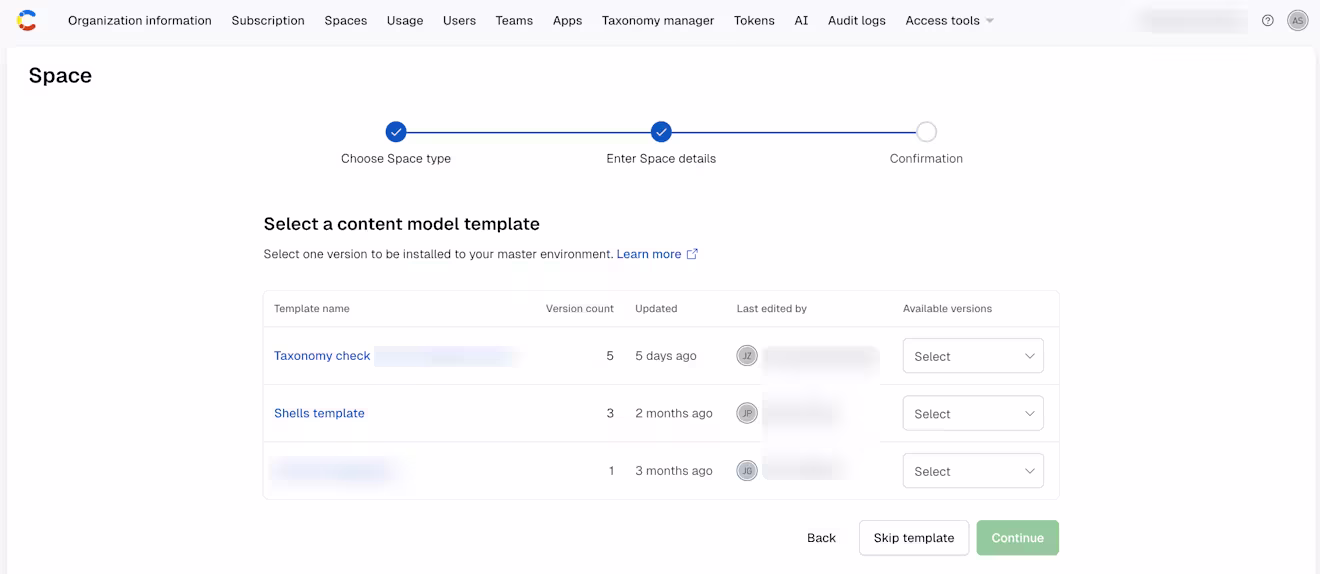1320x574 pixels.
Task: Click the Back button
Action: click(x=821, y=538)
